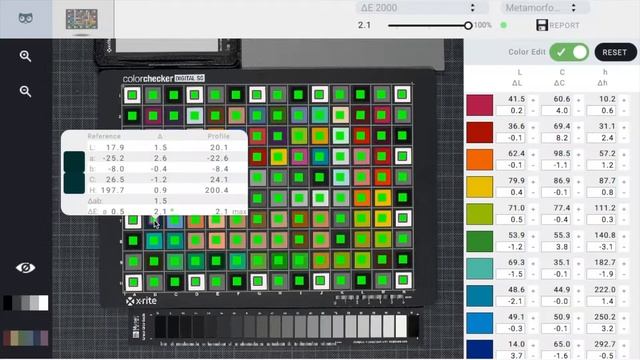Click plus button beside L 41.5
This screenshot has height=360, width=640.
(x=533, y=100)
